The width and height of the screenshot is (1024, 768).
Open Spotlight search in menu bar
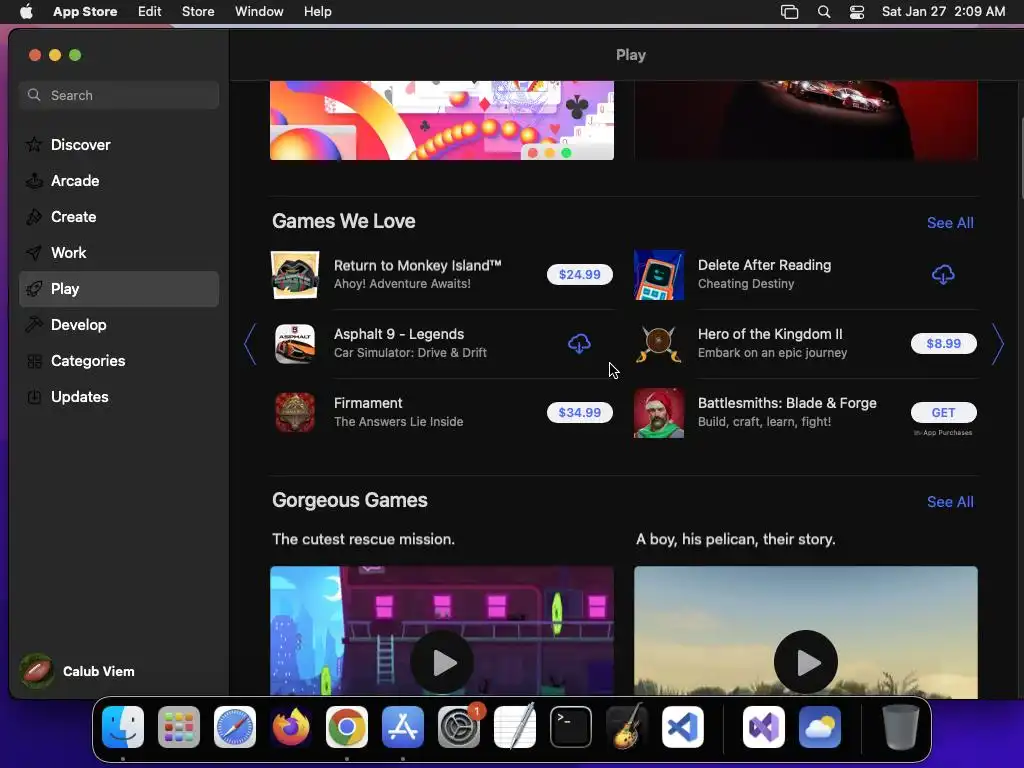point(824,12)
